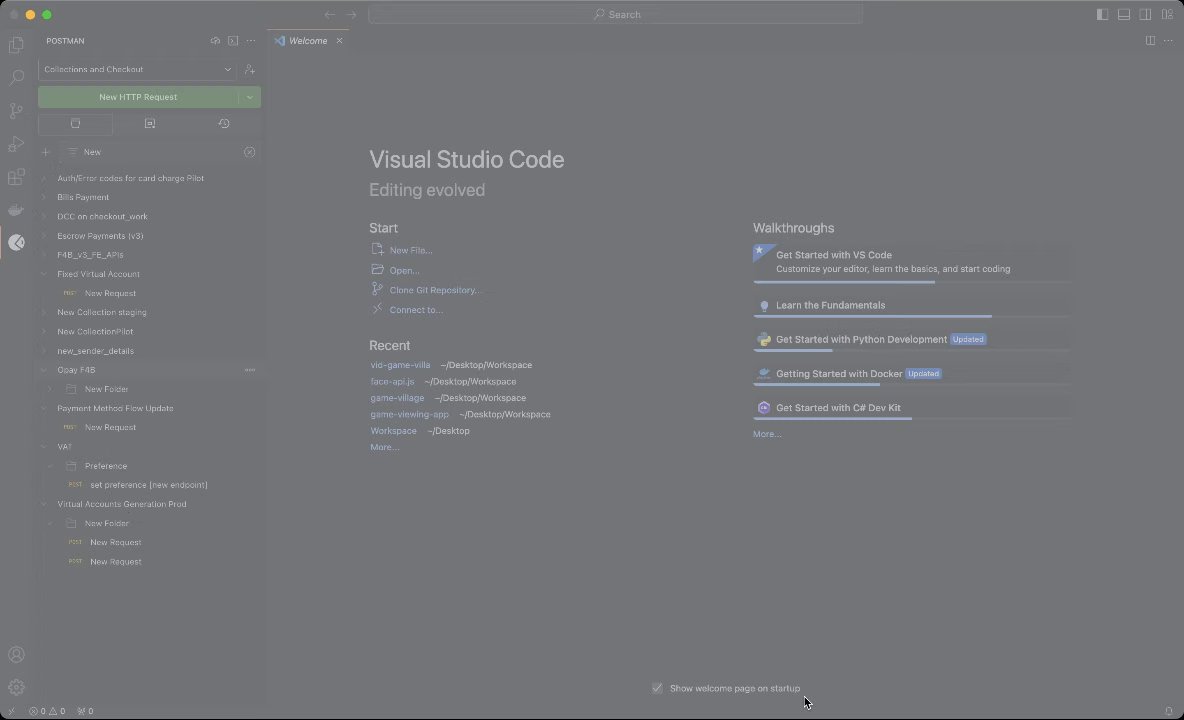
Task: Click the remote window icon in status bar
Action: [11, 711]
